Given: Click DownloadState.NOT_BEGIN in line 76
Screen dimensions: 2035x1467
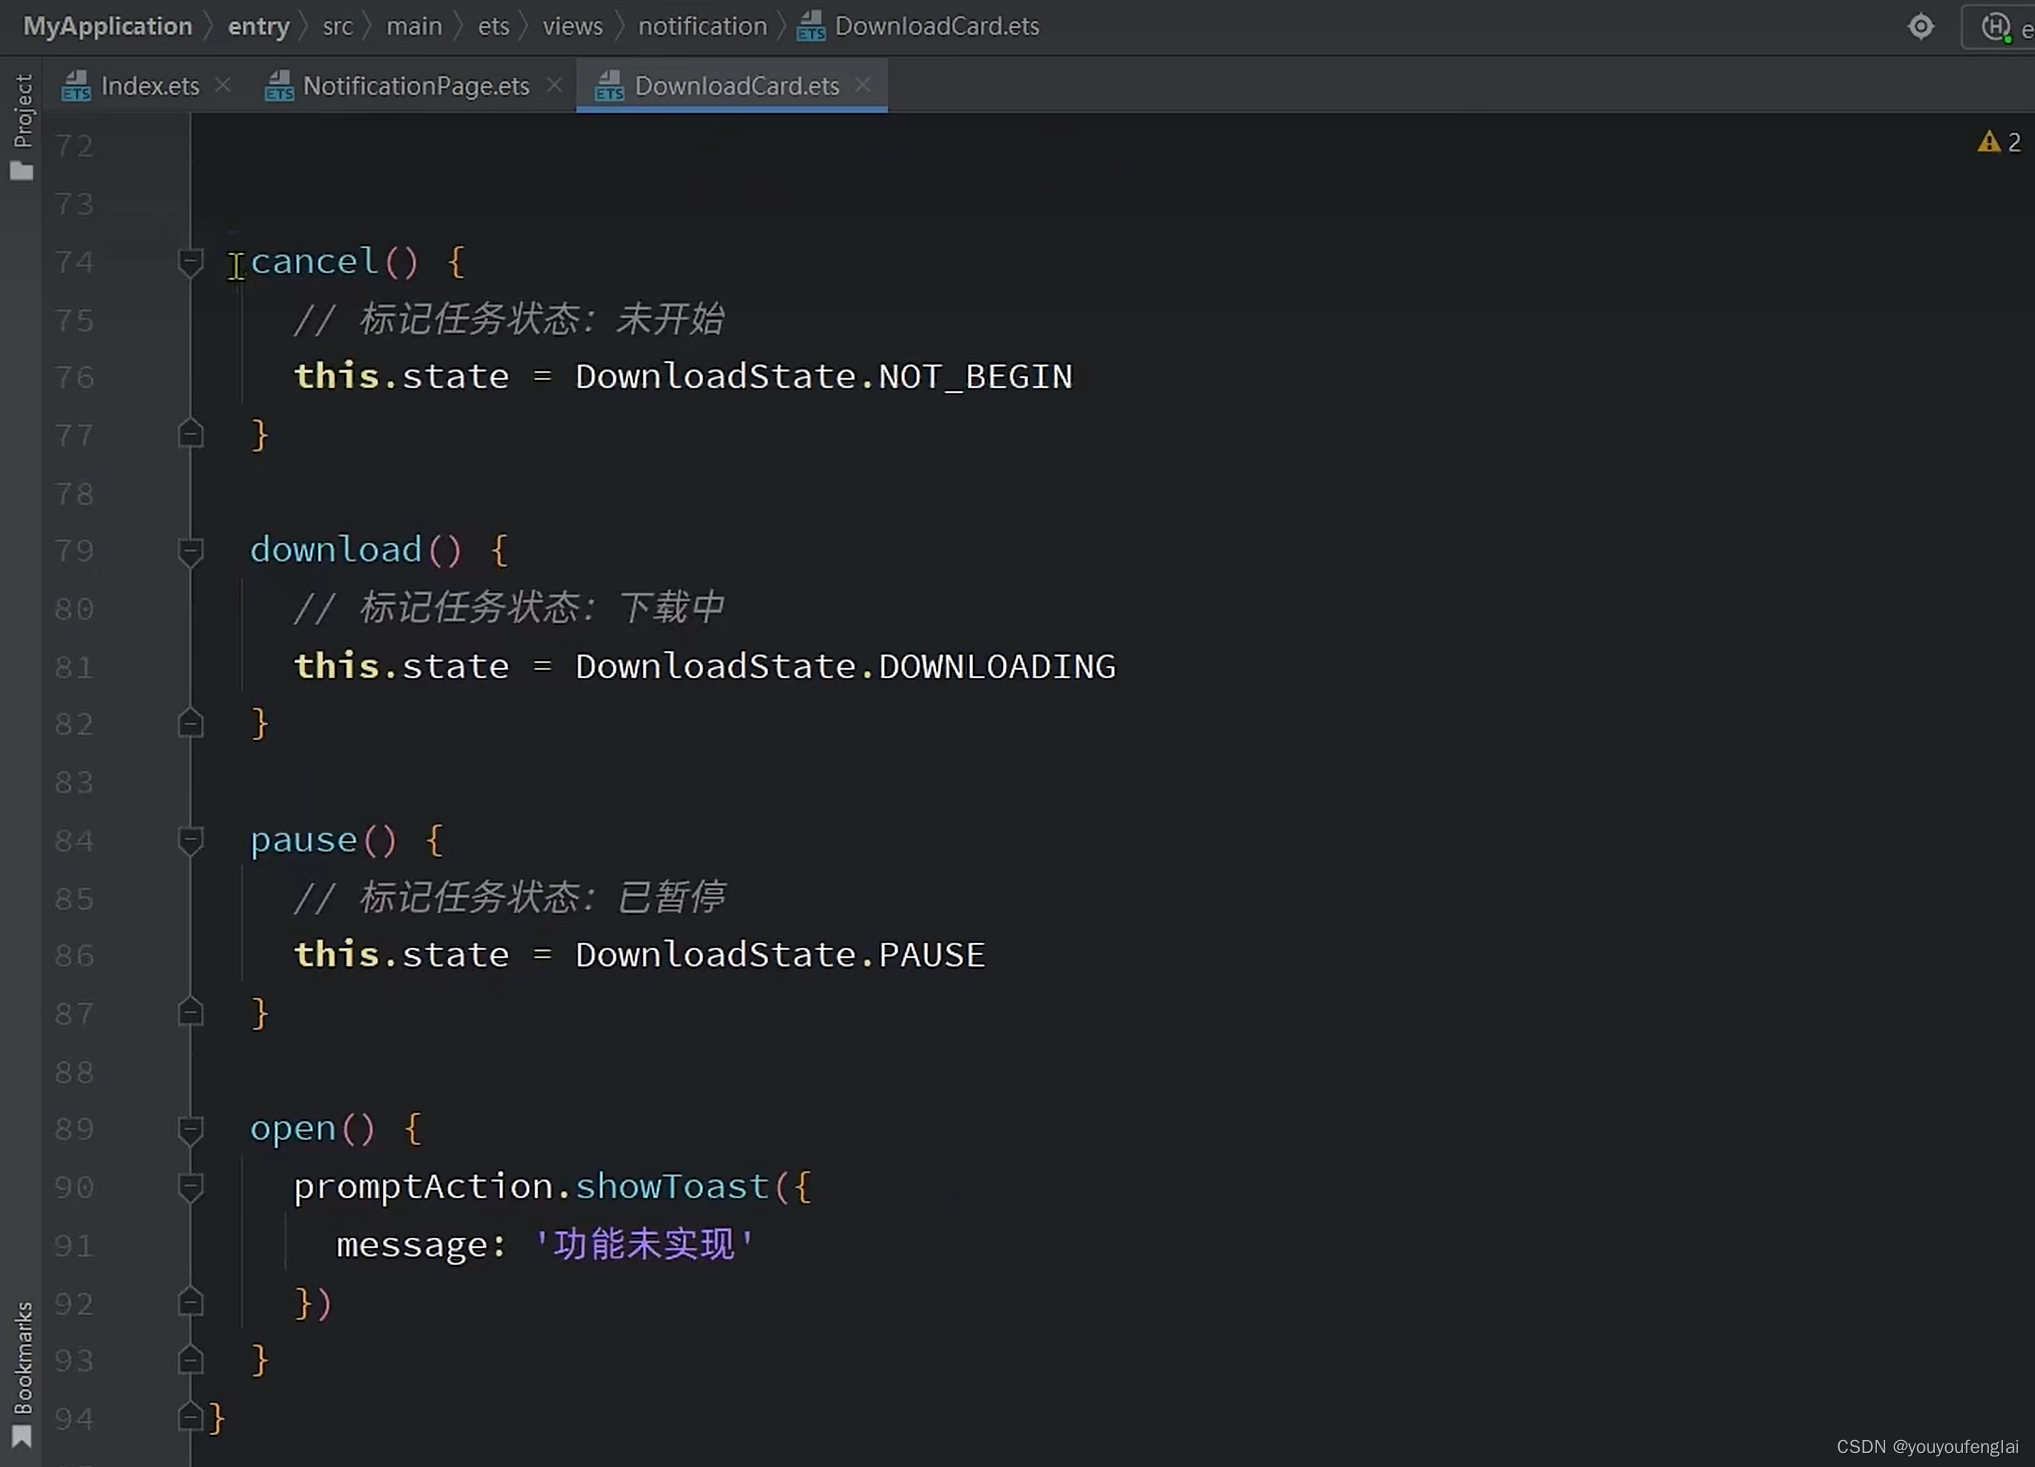Looking at the screenshot, I should [x=823, y=377].
